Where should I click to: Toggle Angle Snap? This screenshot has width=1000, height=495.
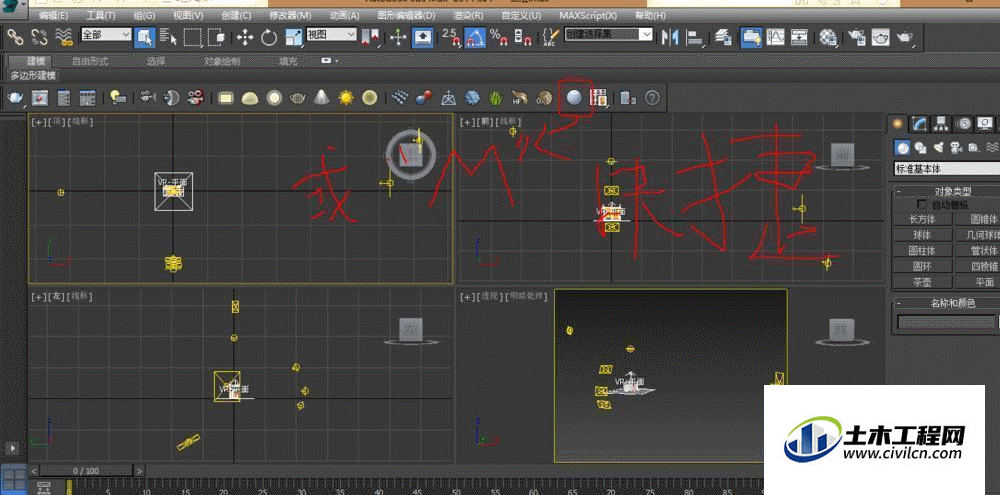click(x=474, y=38)
